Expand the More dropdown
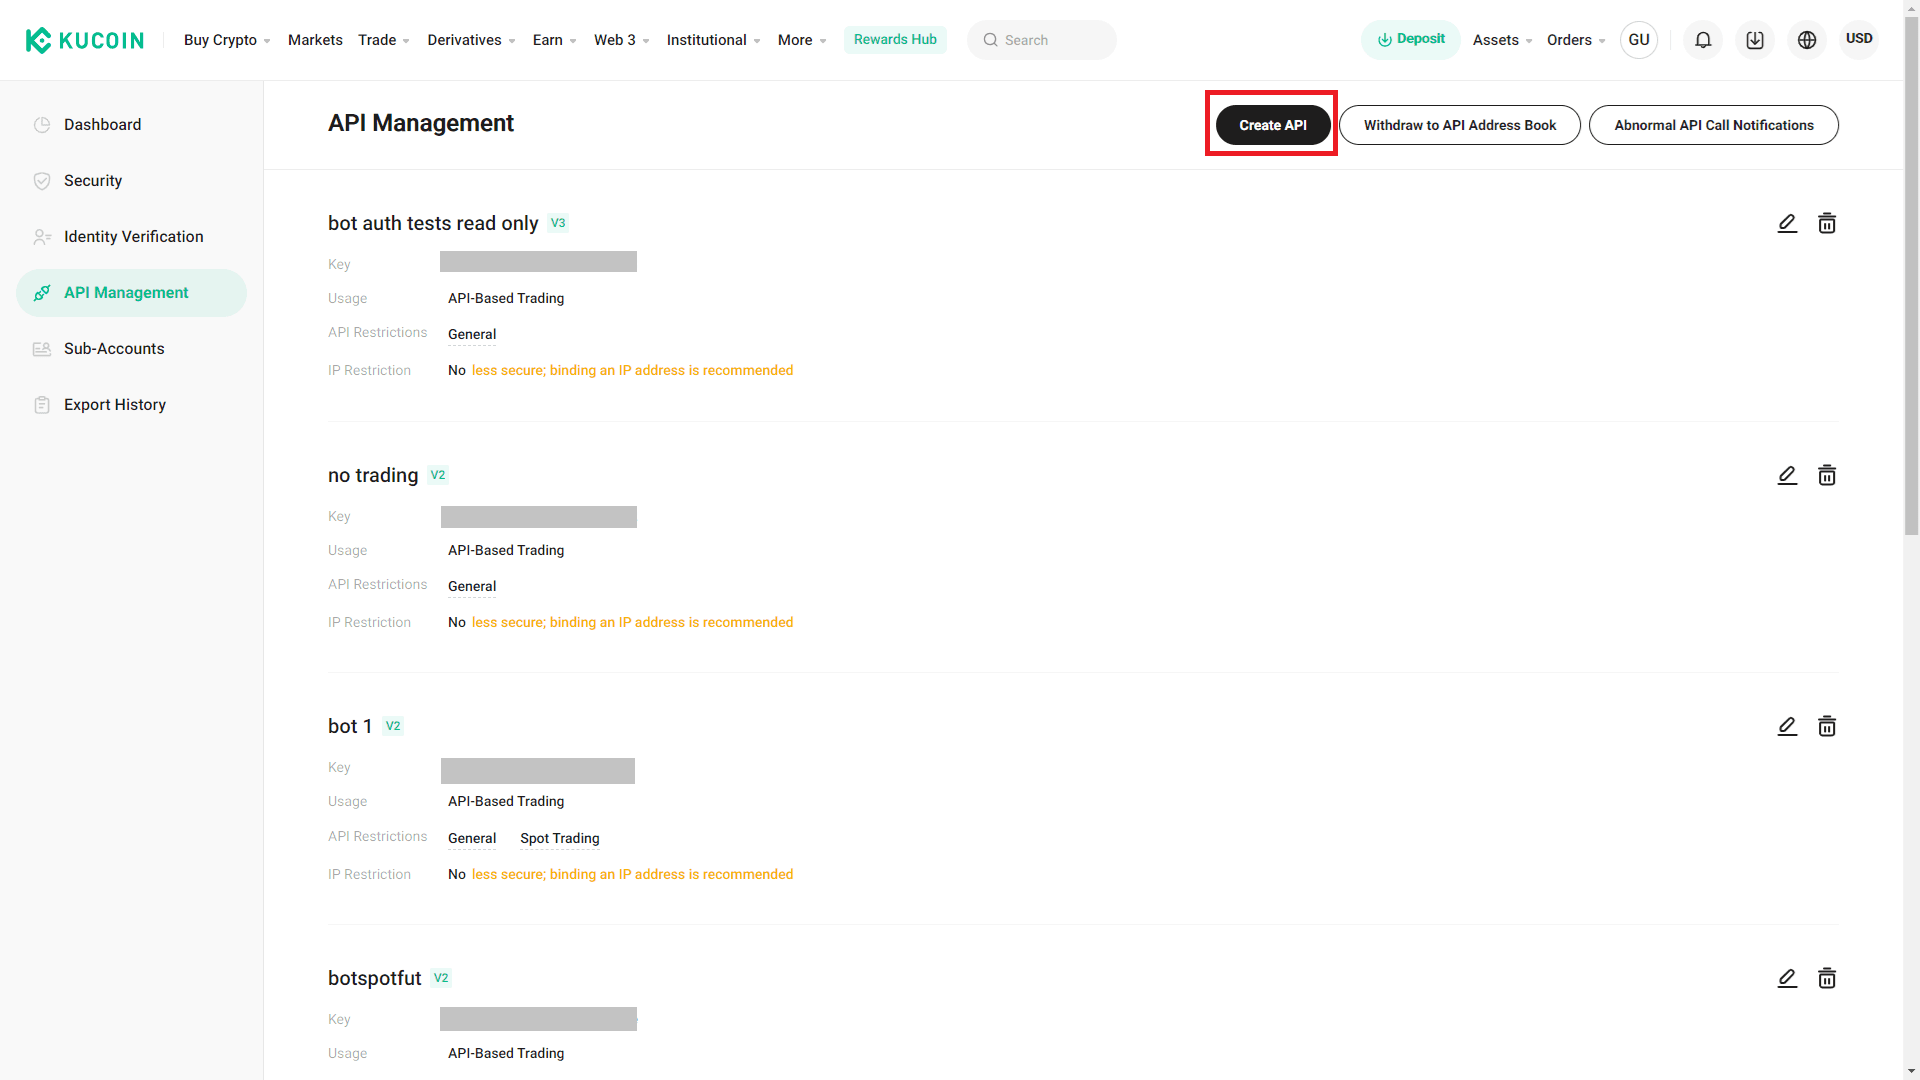This screenshot has width=1920, height=1080. point(802,40)
